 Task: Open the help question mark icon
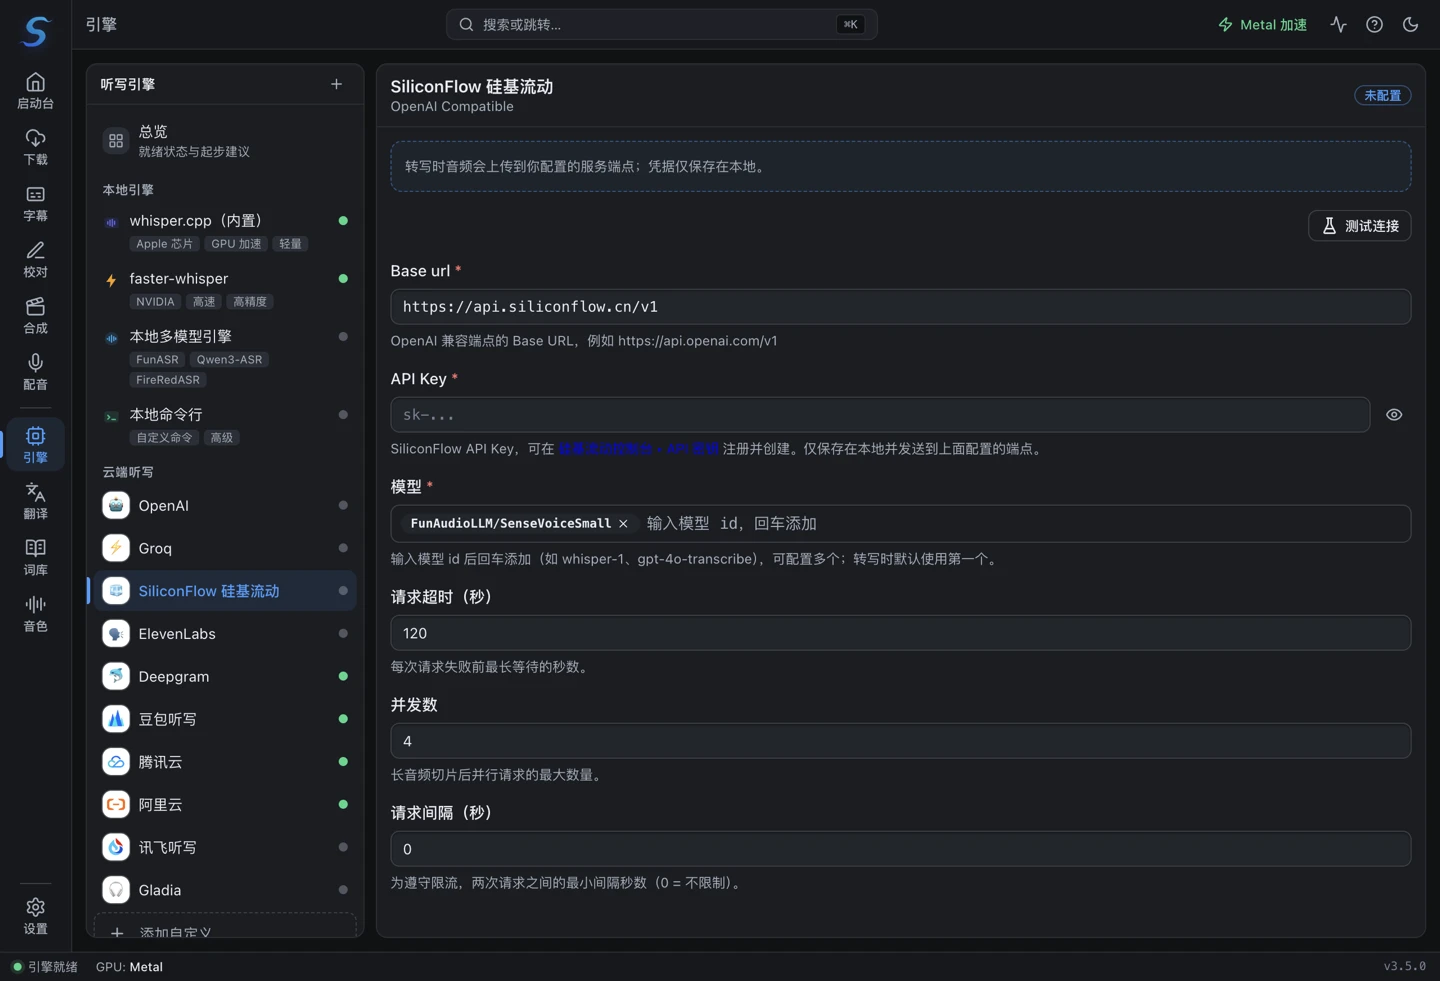1374,24
